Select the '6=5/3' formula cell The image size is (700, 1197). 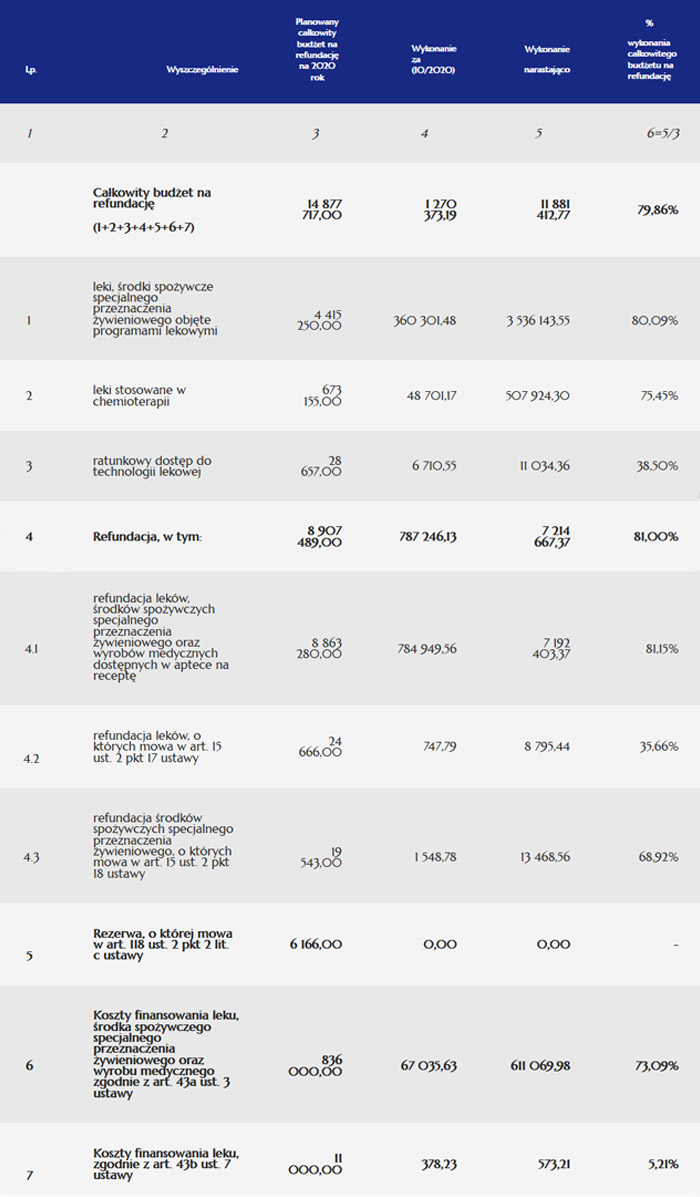[663, 133]
